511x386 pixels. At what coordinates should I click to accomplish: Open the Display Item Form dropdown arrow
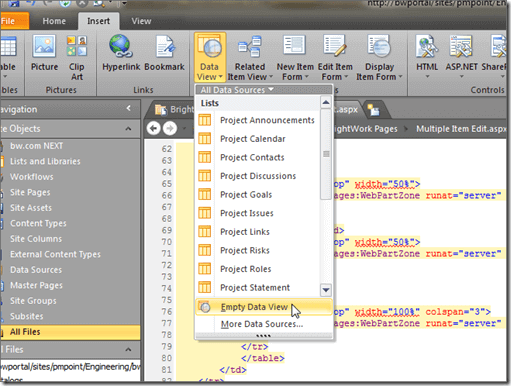tap(400, 77)
